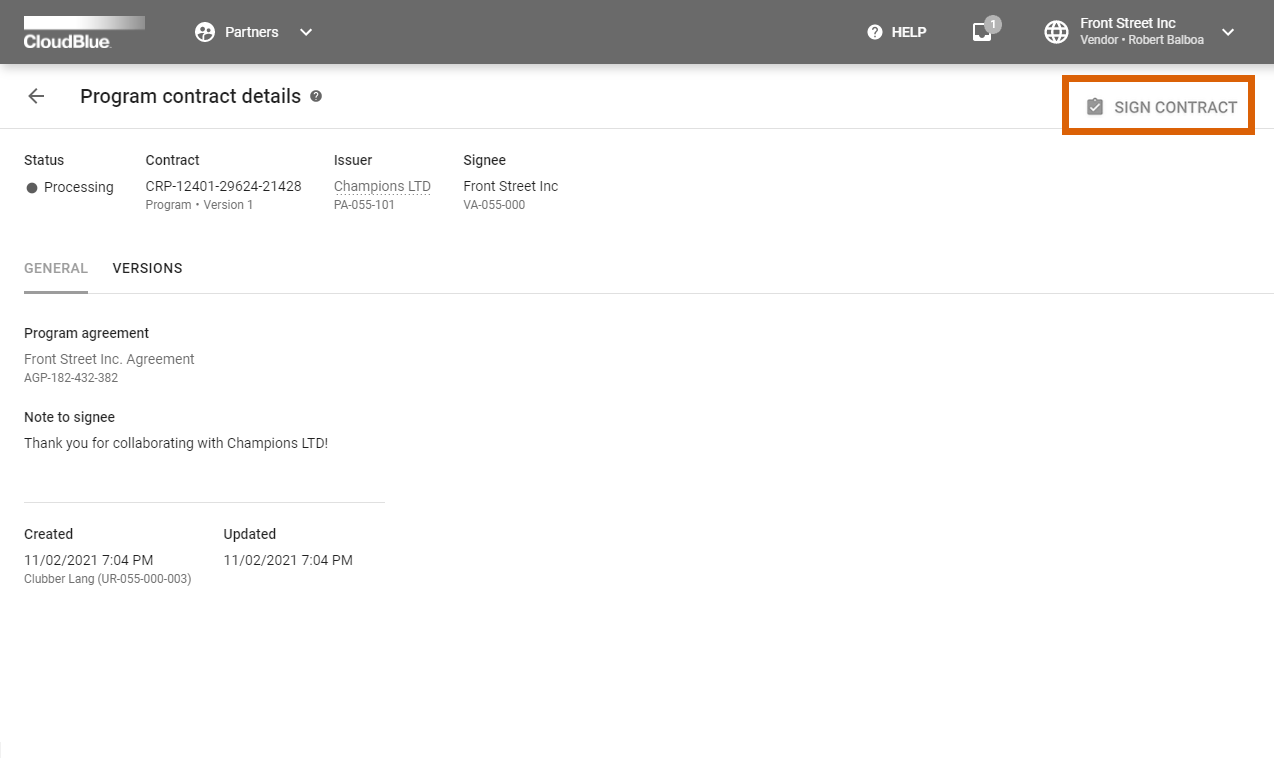1274x758 pixels.
Task: Click the Processing status indicator dot
Action: click(x=32, y=187)
